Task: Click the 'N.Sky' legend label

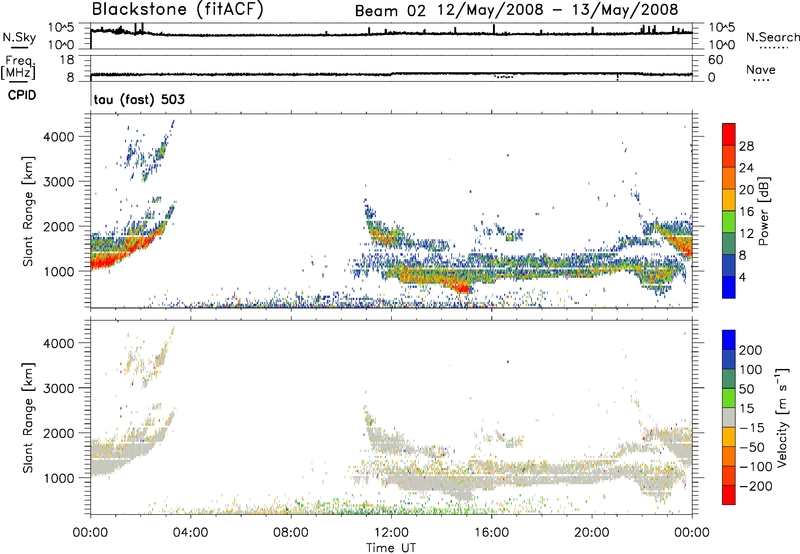Action: pos(19,37)
